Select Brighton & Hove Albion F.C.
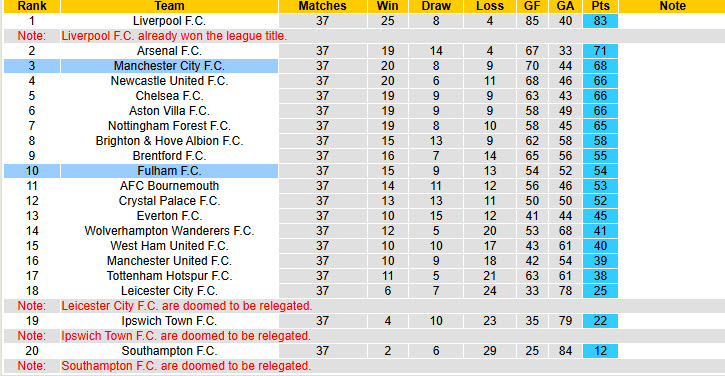 [x=169, y=141]
